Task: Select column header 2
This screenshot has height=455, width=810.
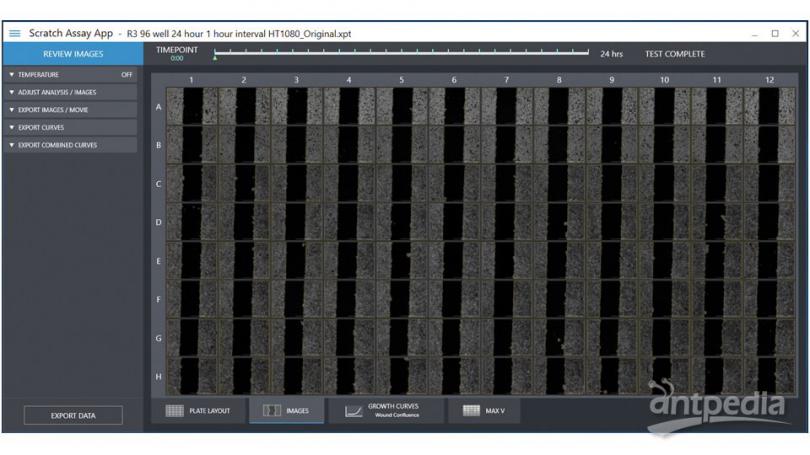Action: pos(244,80)
